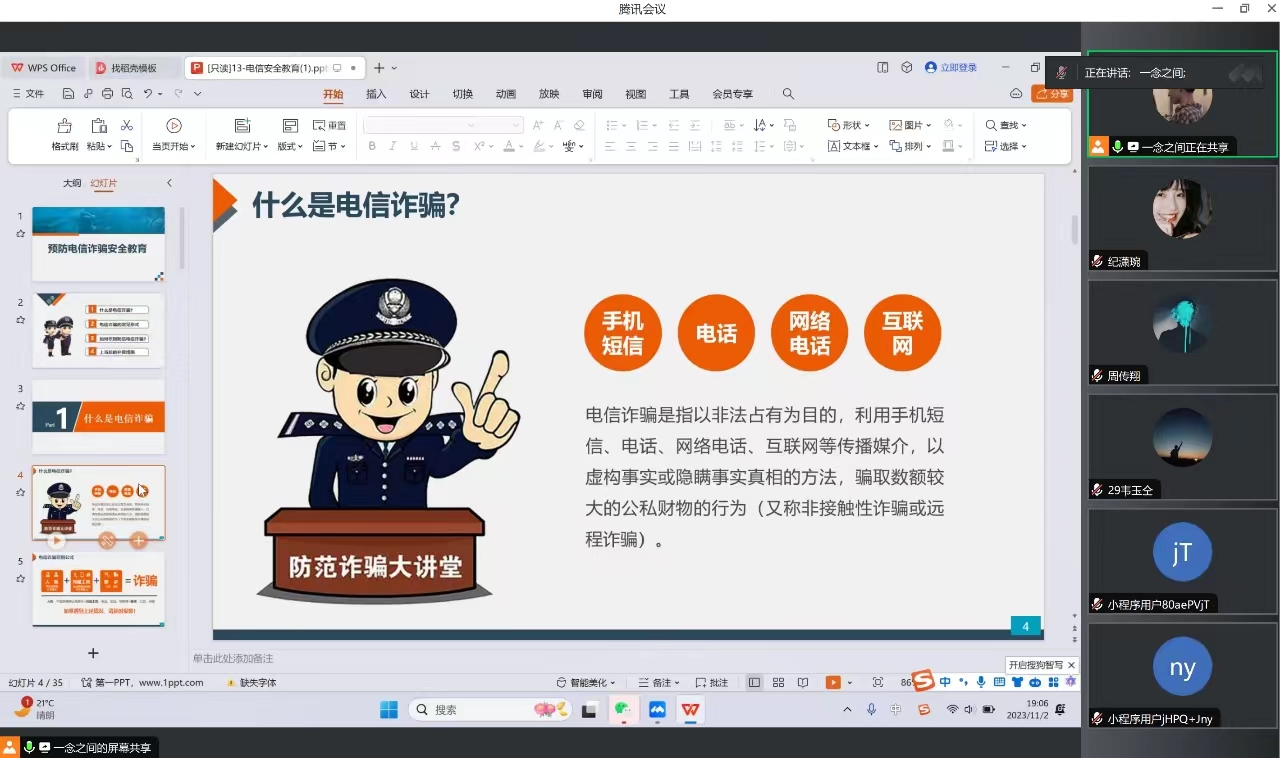The image size is (1280, 758).
Task: Open the File (文件) menu
Action: pos(28,94)
